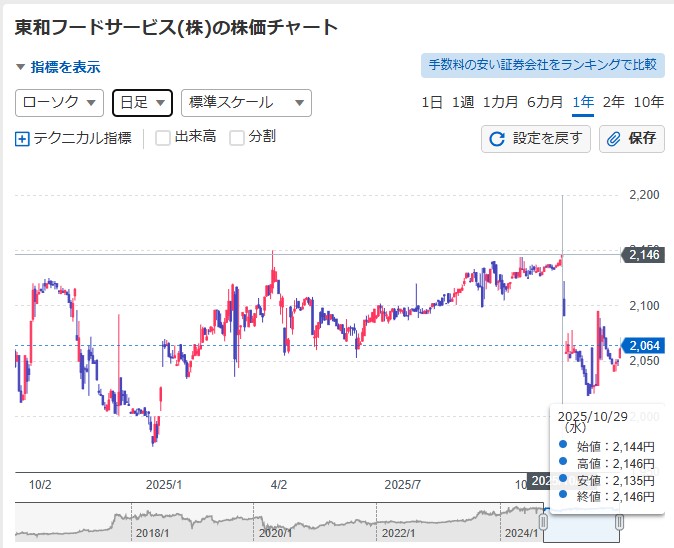
Task: Click the refresh icon in 設定を戻す
Action: point(497,139)
